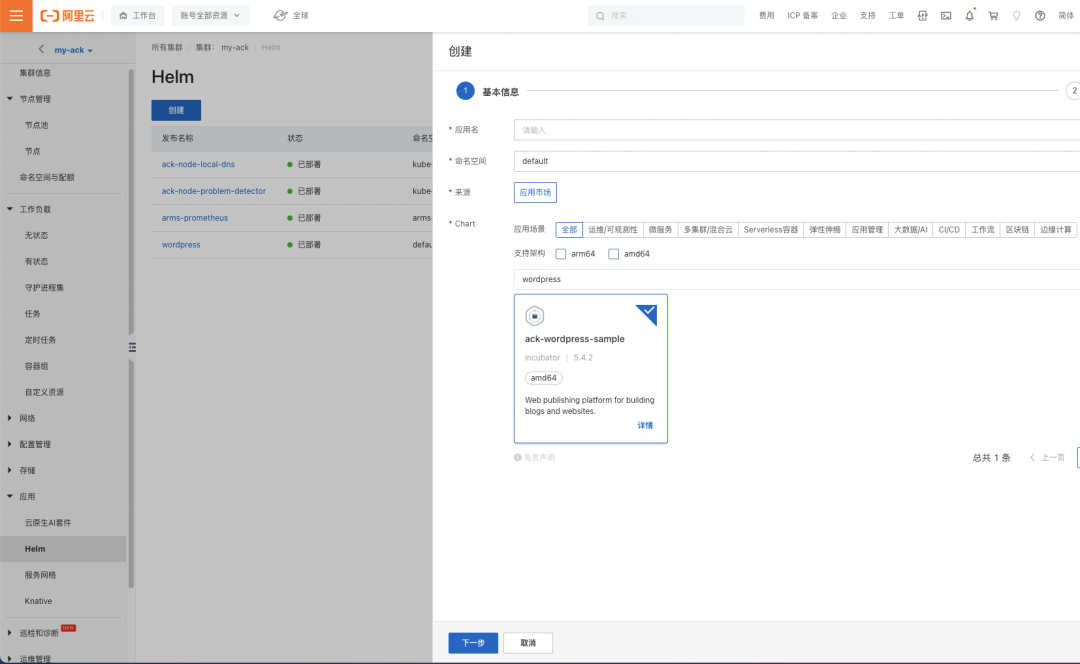Select the 微服务 scenario tab

(660, 229)
